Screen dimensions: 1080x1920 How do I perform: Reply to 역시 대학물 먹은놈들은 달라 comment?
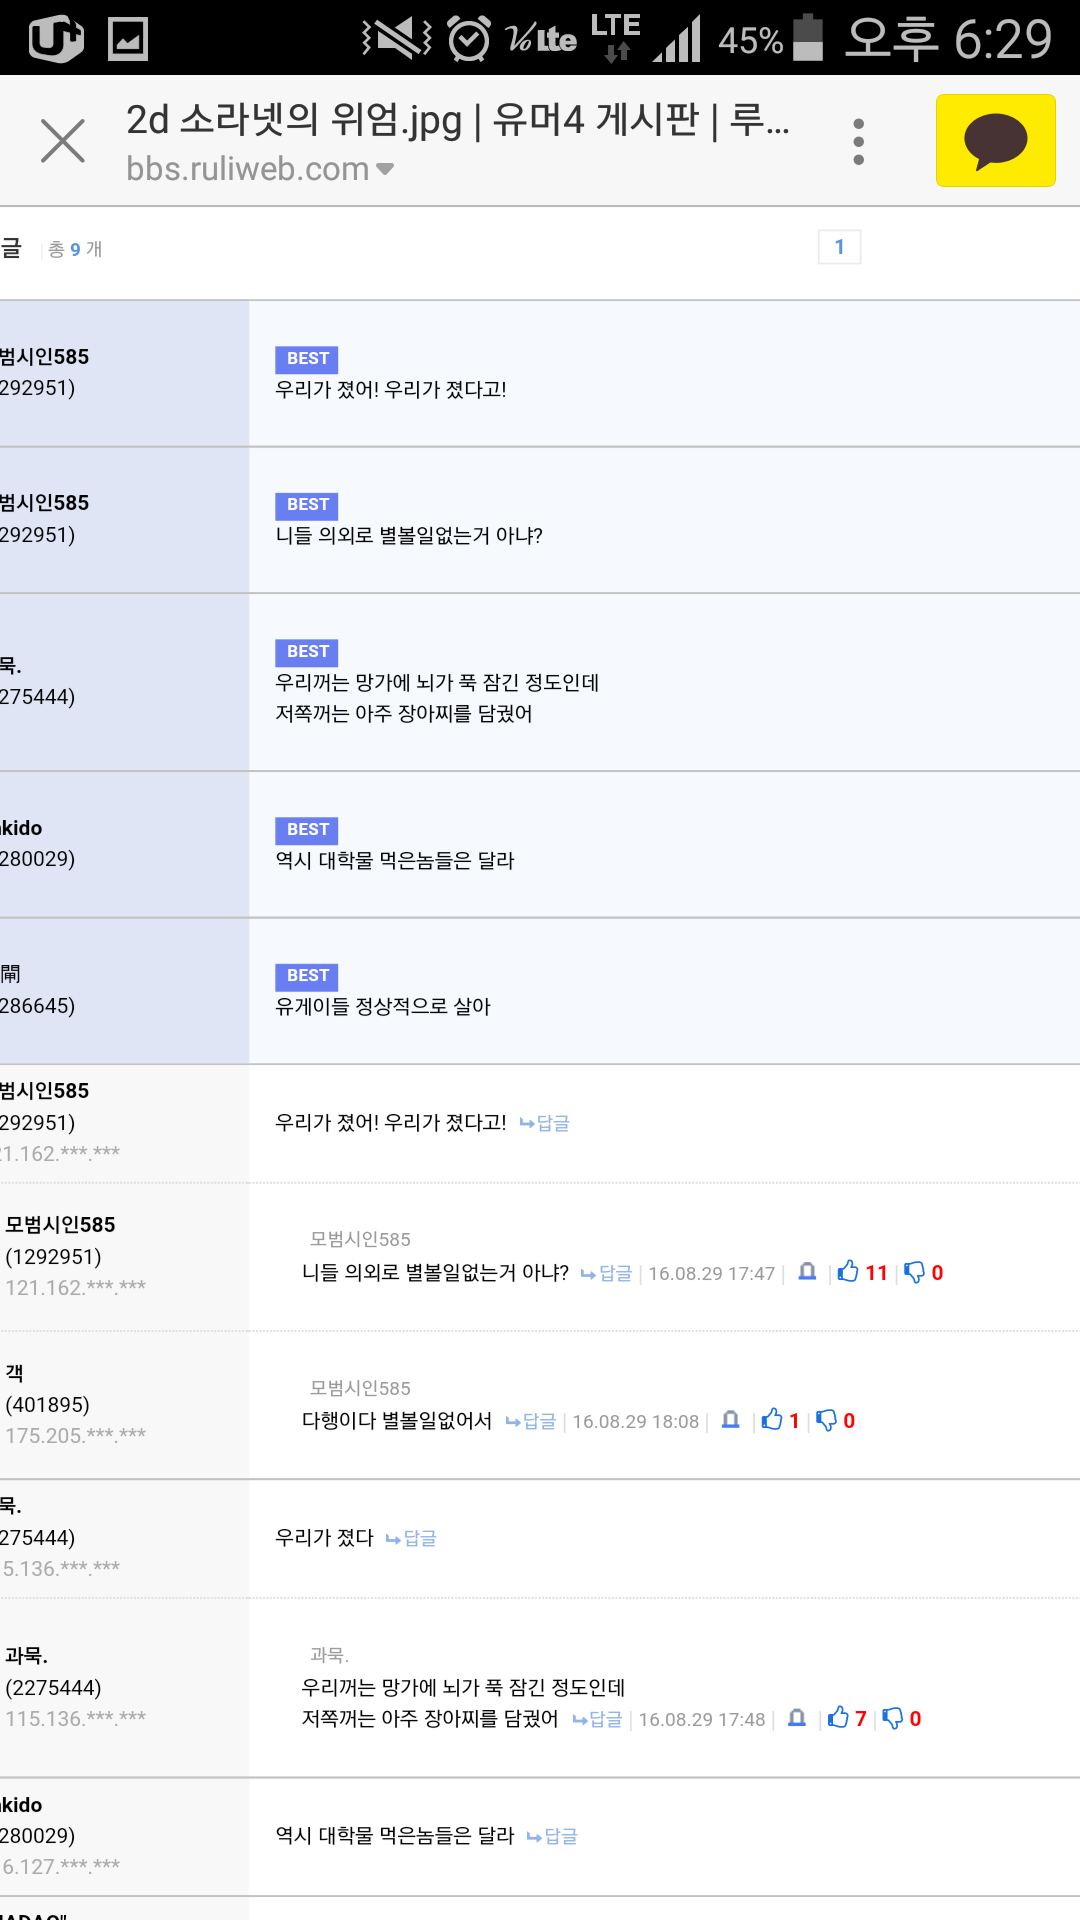(552, 1836)
